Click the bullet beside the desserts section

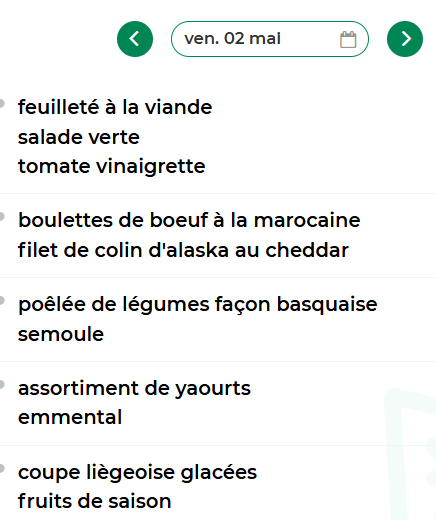tap(2, 469)
